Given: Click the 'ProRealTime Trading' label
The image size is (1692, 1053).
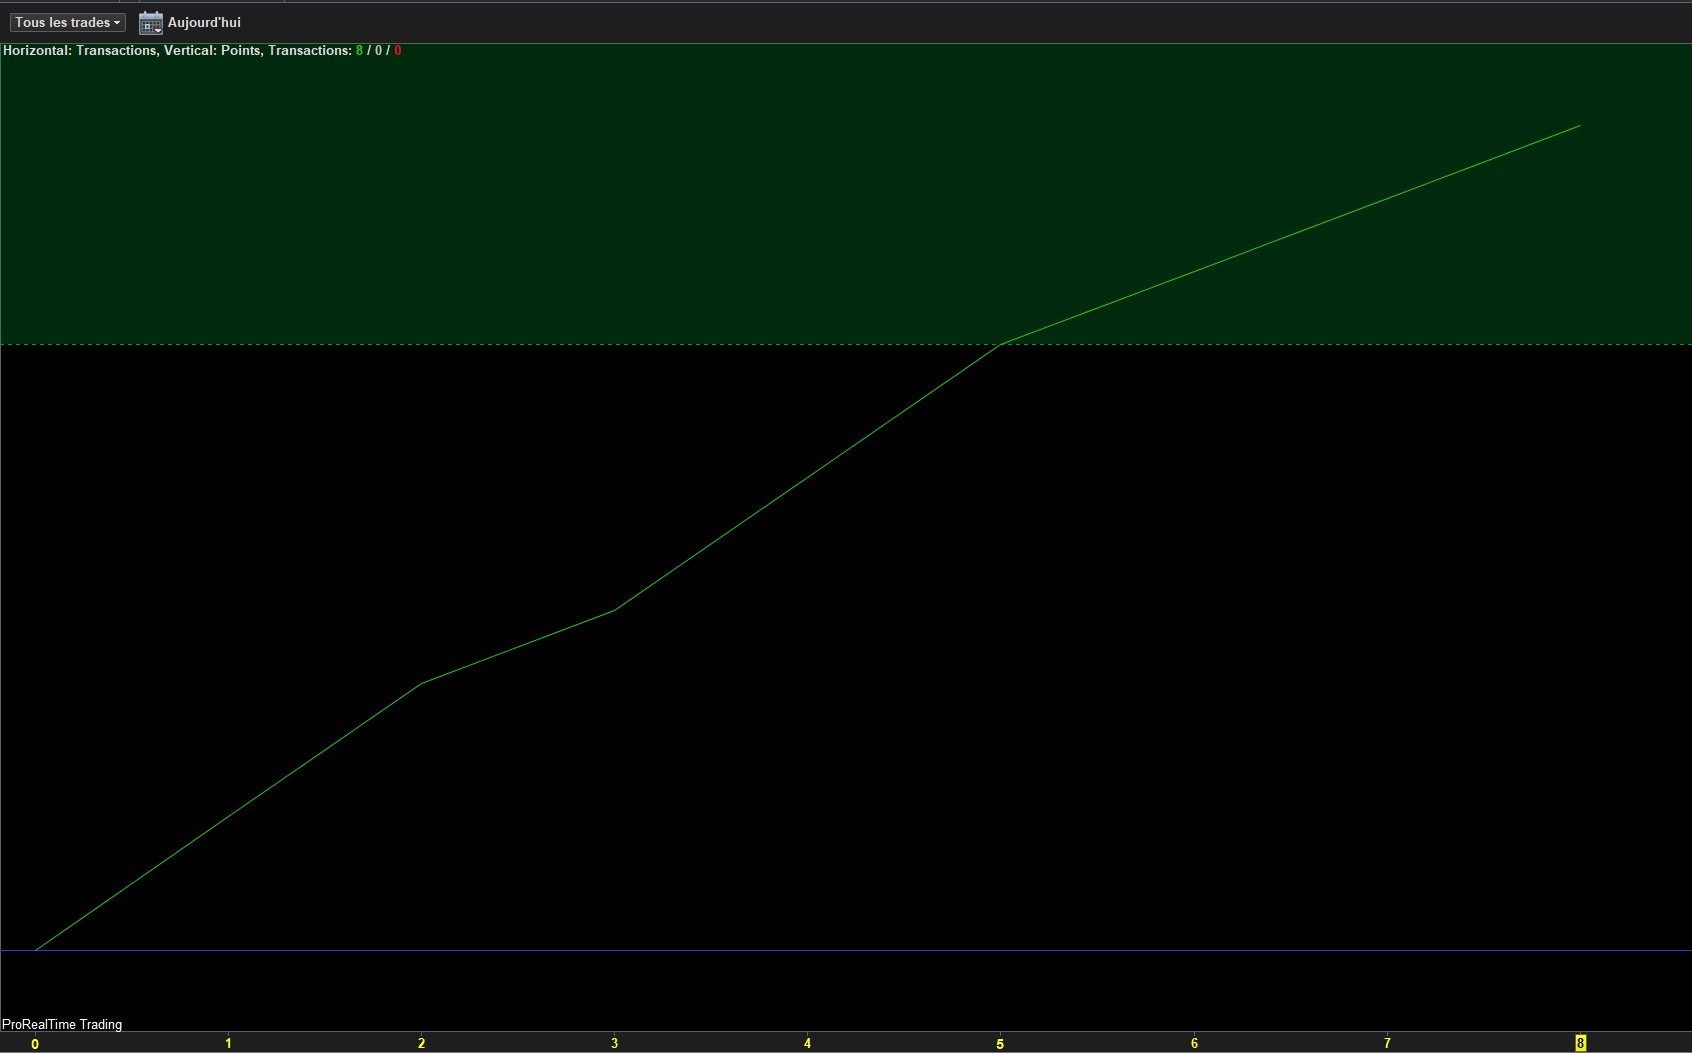Looking at the screenshot, I should point(62,1024).
